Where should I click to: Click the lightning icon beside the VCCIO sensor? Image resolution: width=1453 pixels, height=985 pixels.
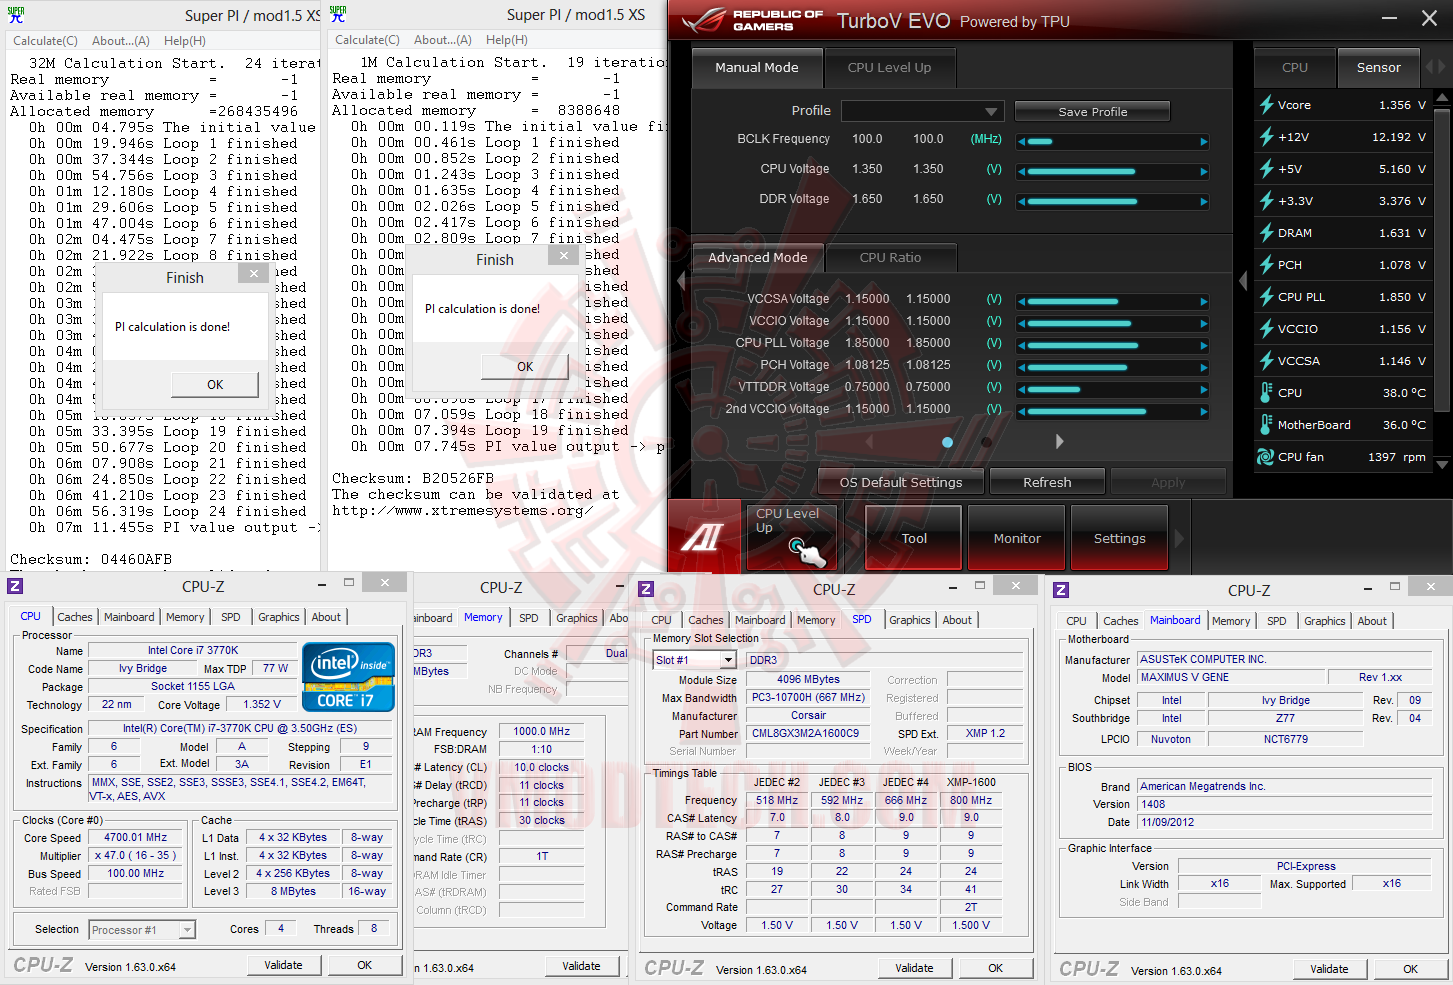[1267, 329]
